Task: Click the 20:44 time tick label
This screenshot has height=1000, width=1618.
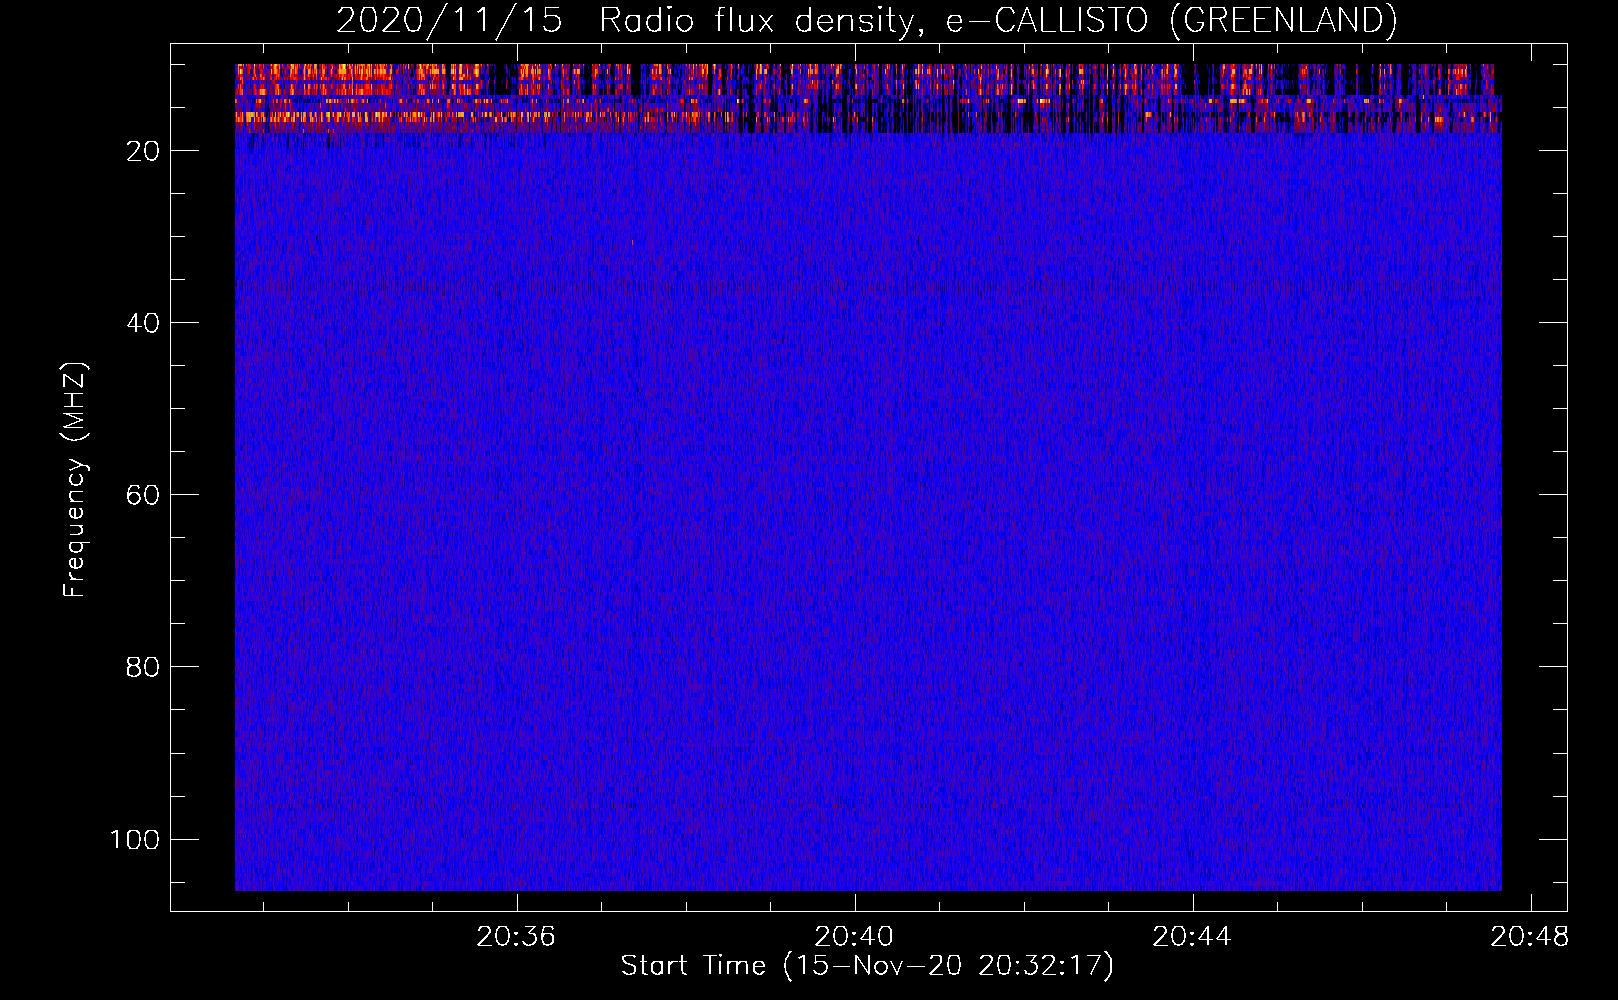Action: [x=1192, y=937]
